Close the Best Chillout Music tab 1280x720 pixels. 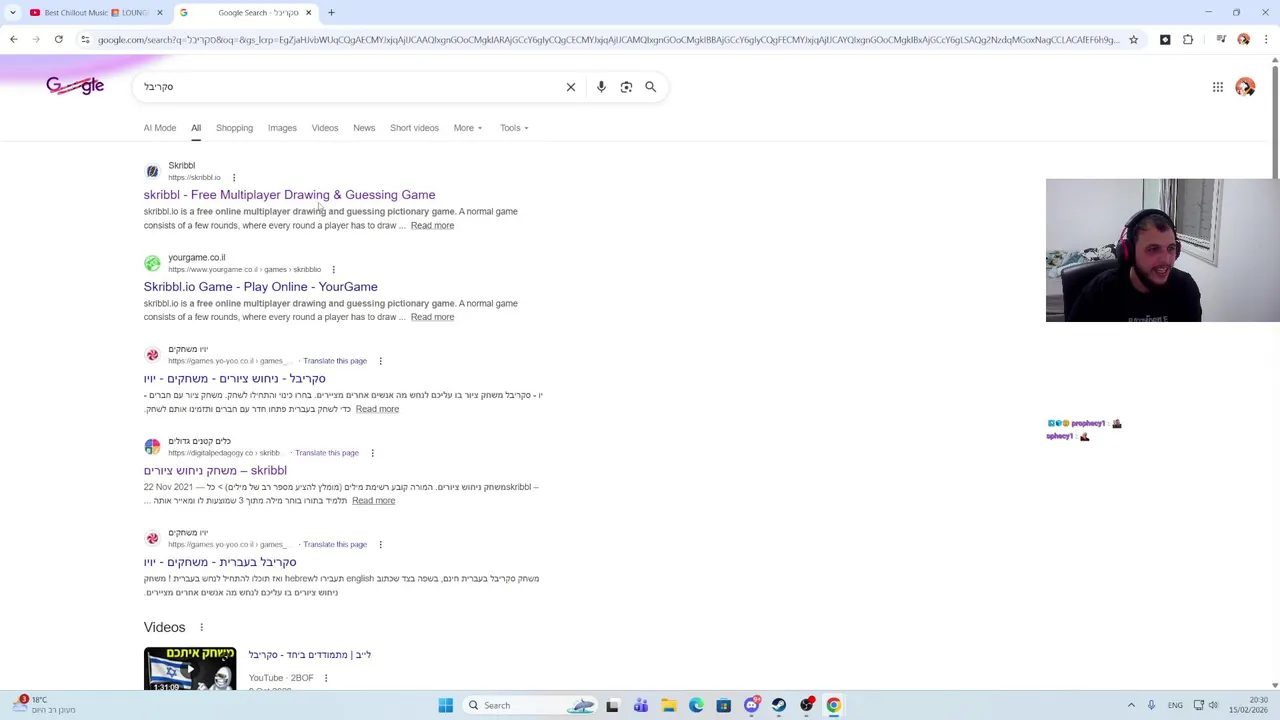pyautogui.click(x=159, y=13)
